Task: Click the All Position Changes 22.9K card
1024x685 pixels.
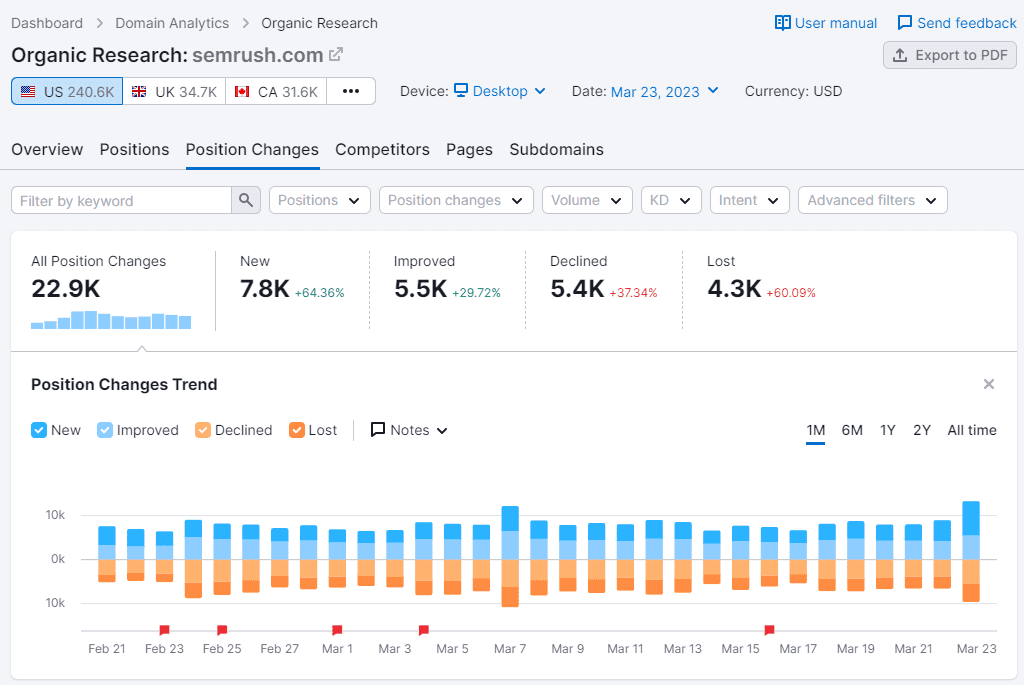Action: [112, 291]
